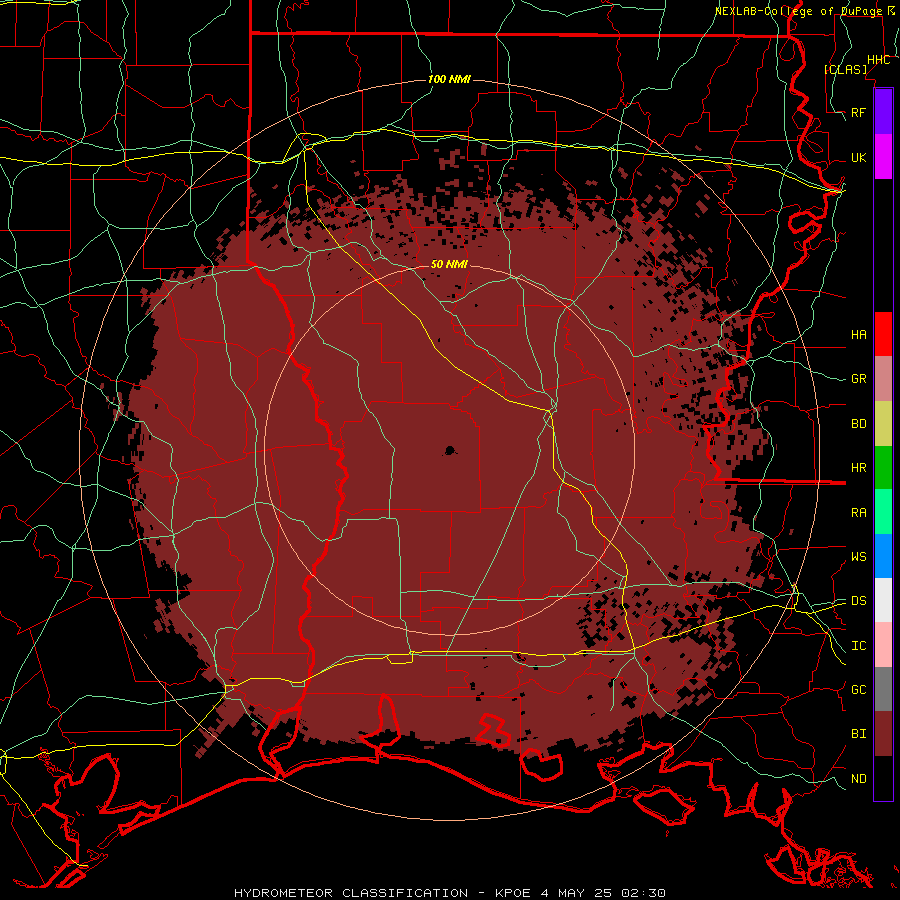This screenshot has width=900, height=900.
Task: Click the brown BI legend swatch
Action: 883,734
